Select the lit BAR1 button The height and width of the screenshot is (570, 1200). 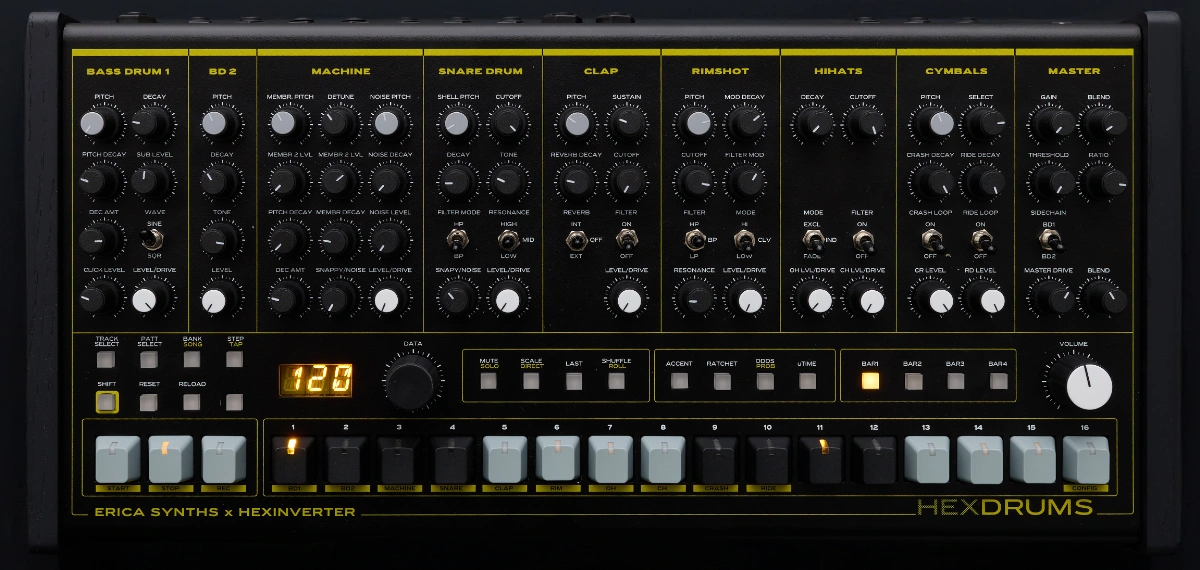(x=870, y=380)
